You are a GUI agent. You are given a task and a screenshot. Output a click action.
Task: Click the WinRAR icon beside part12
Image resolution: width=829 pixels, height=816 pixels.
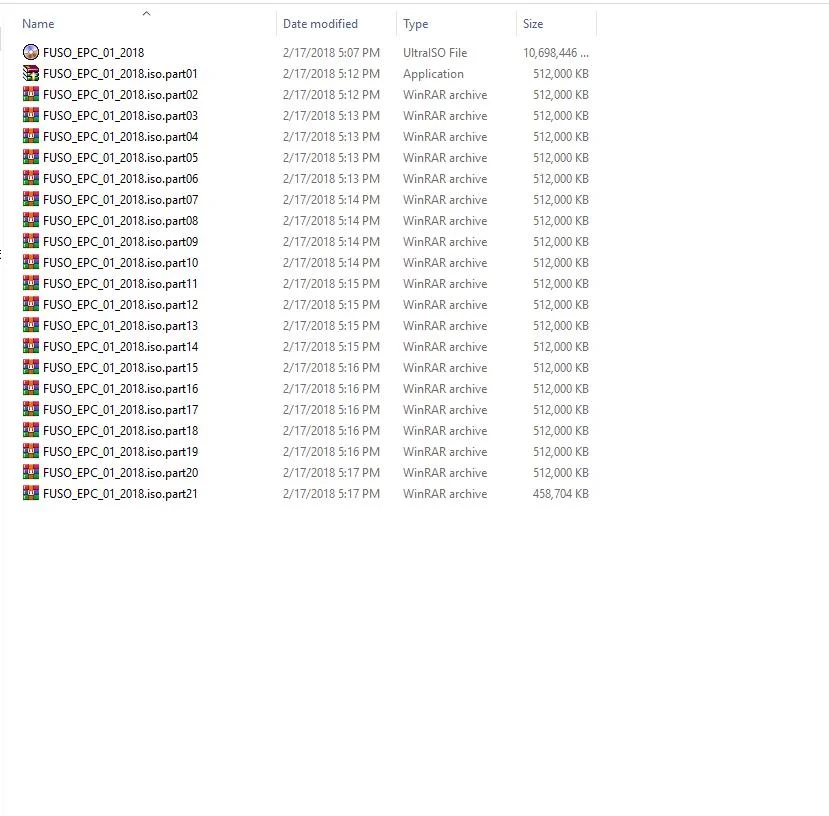[x=31, y=304]
